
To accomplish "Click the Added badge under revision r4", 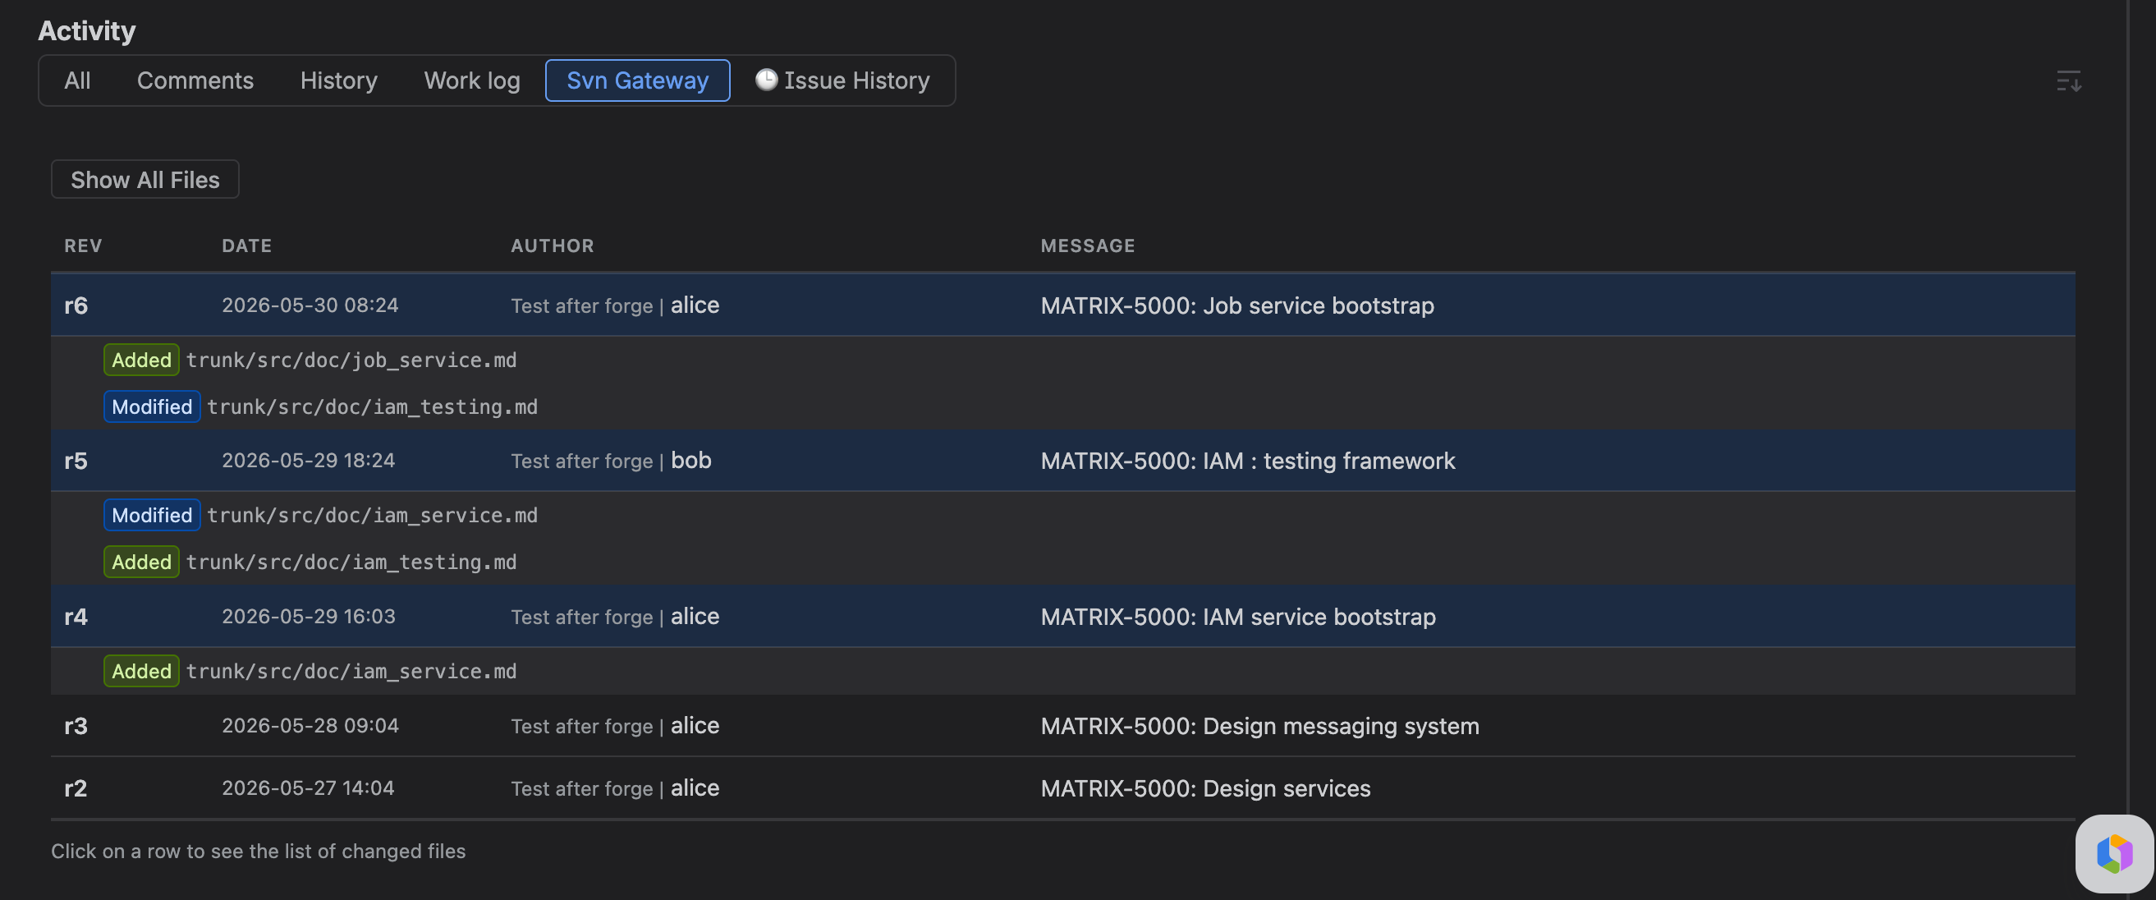I will (141, 671).
